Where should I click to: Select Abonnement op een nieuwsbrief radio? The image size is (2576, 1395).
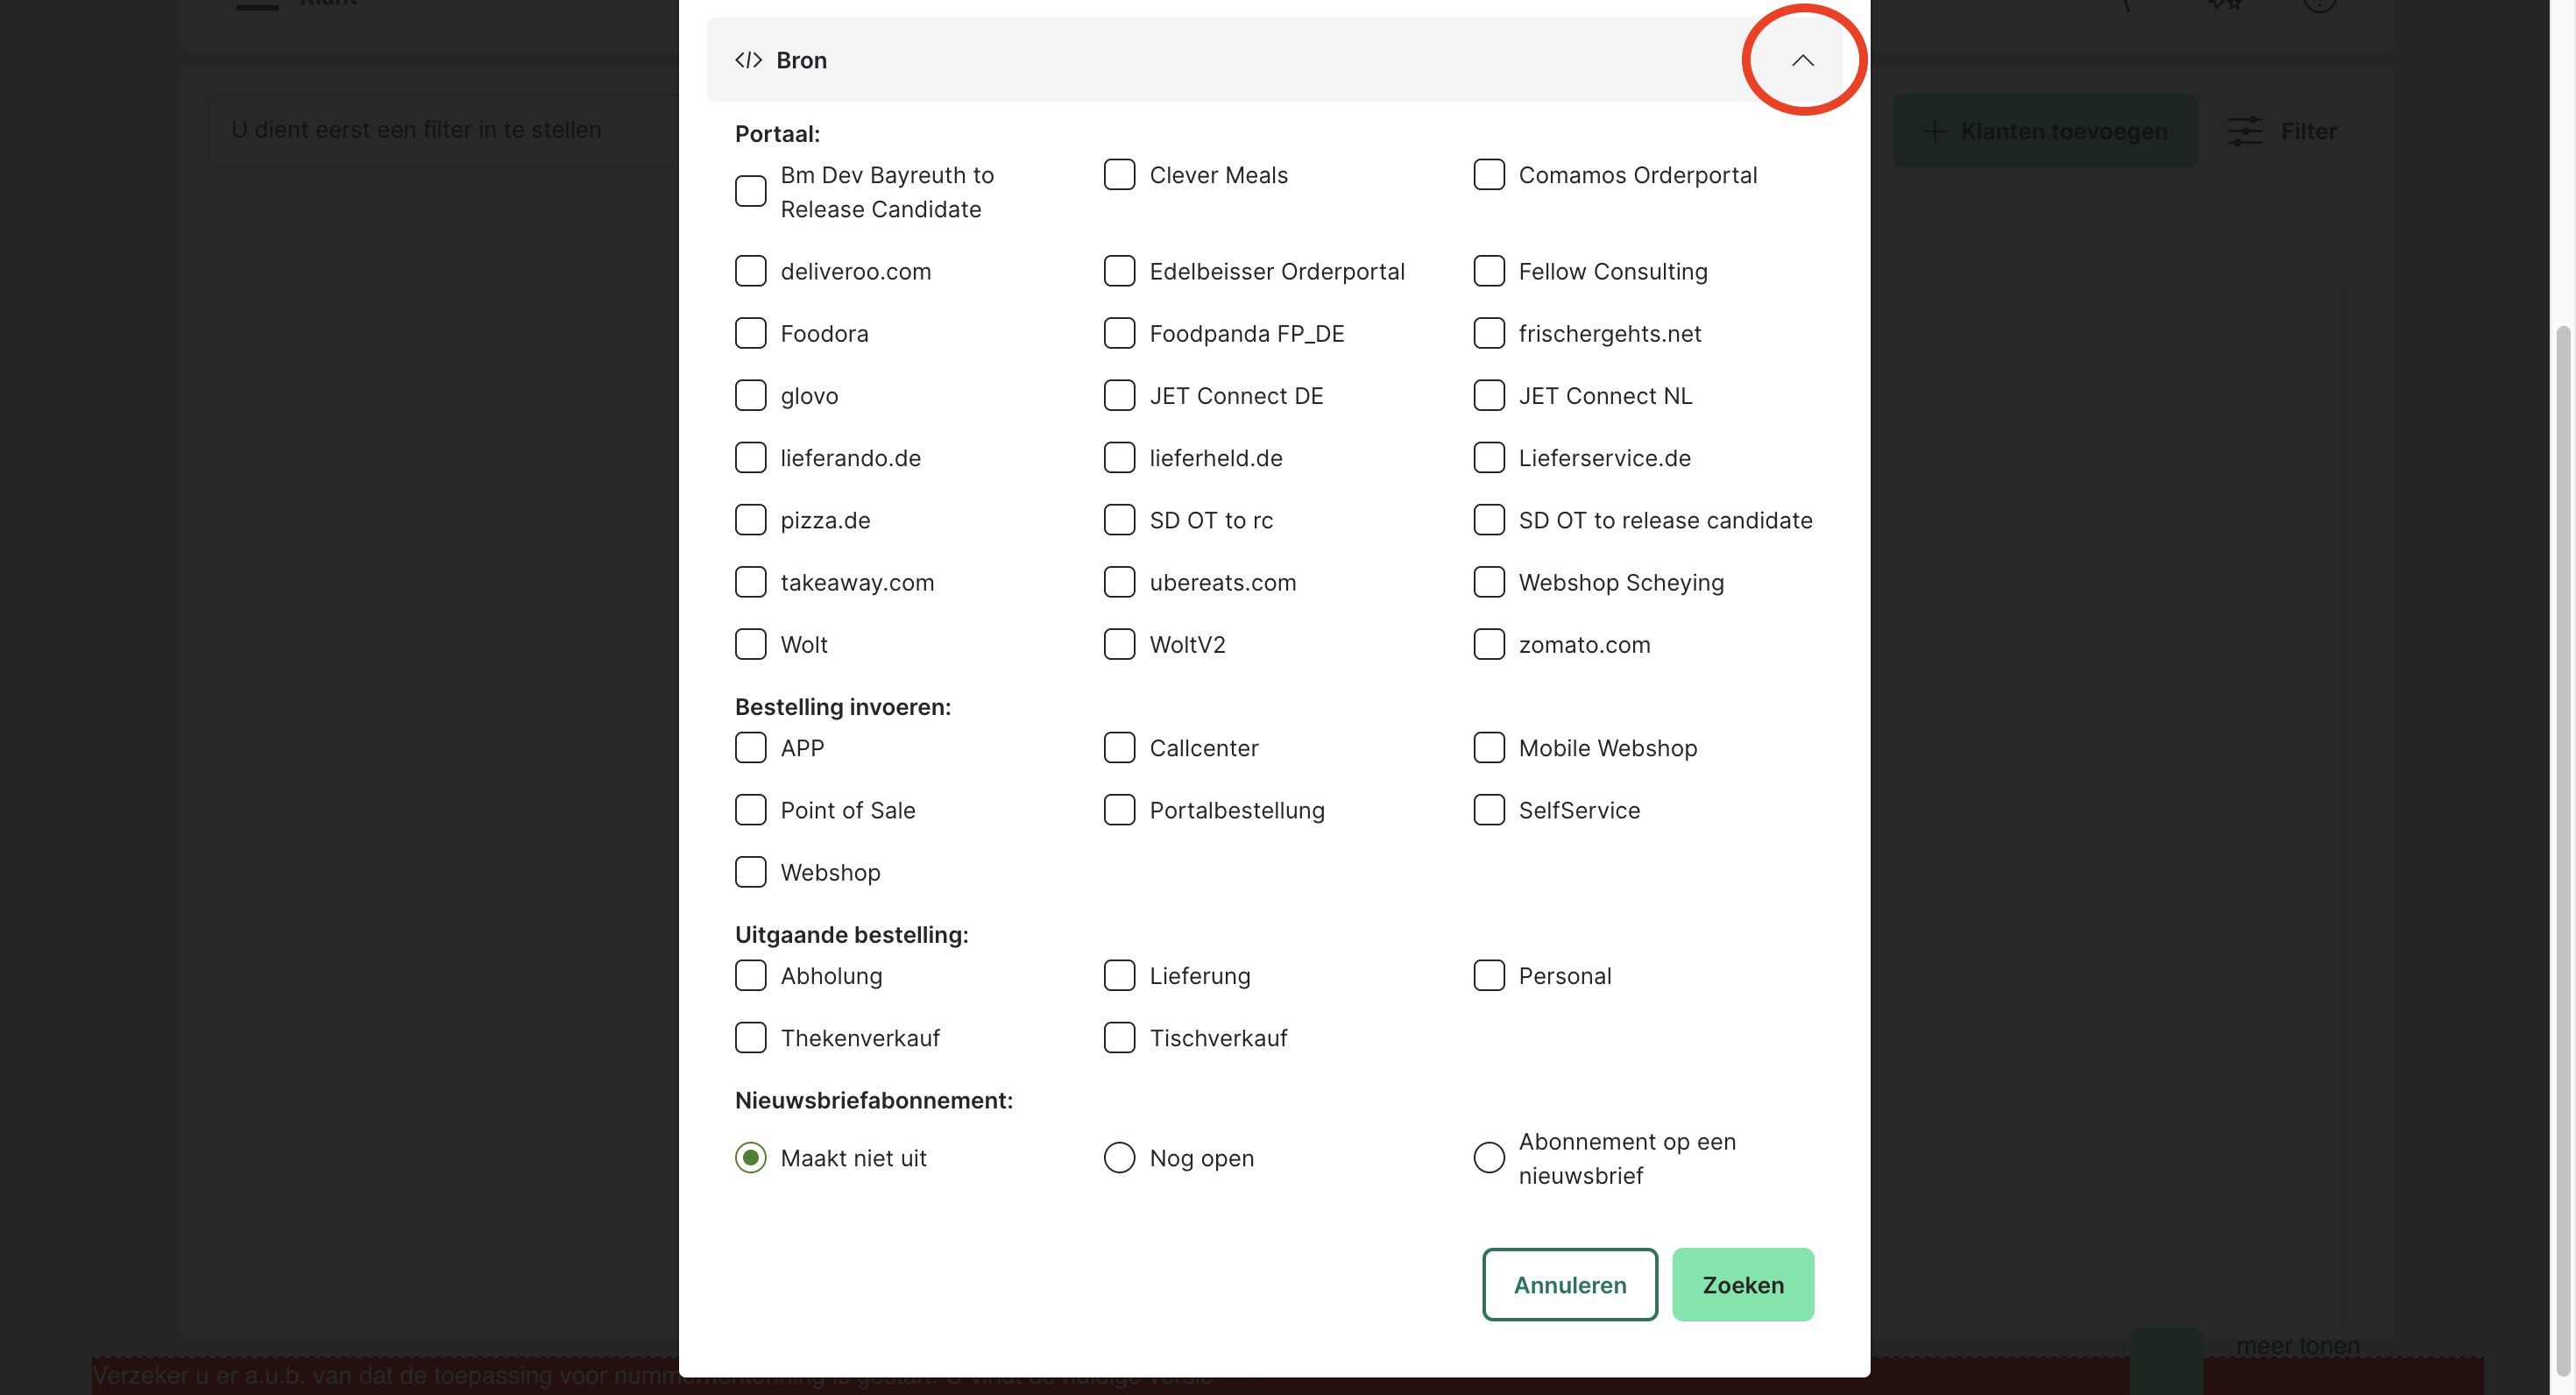1488,1158
